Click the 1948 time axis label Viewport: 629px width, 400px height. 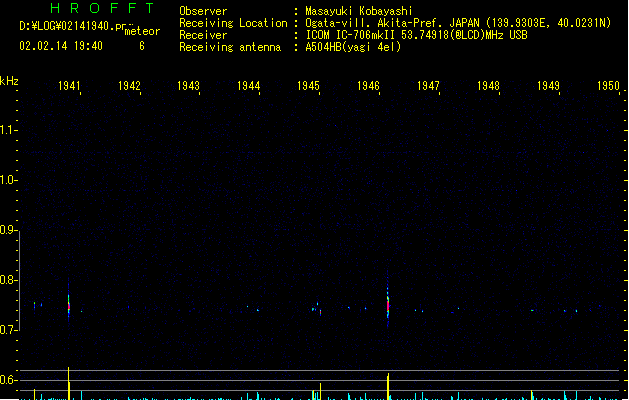488,86
